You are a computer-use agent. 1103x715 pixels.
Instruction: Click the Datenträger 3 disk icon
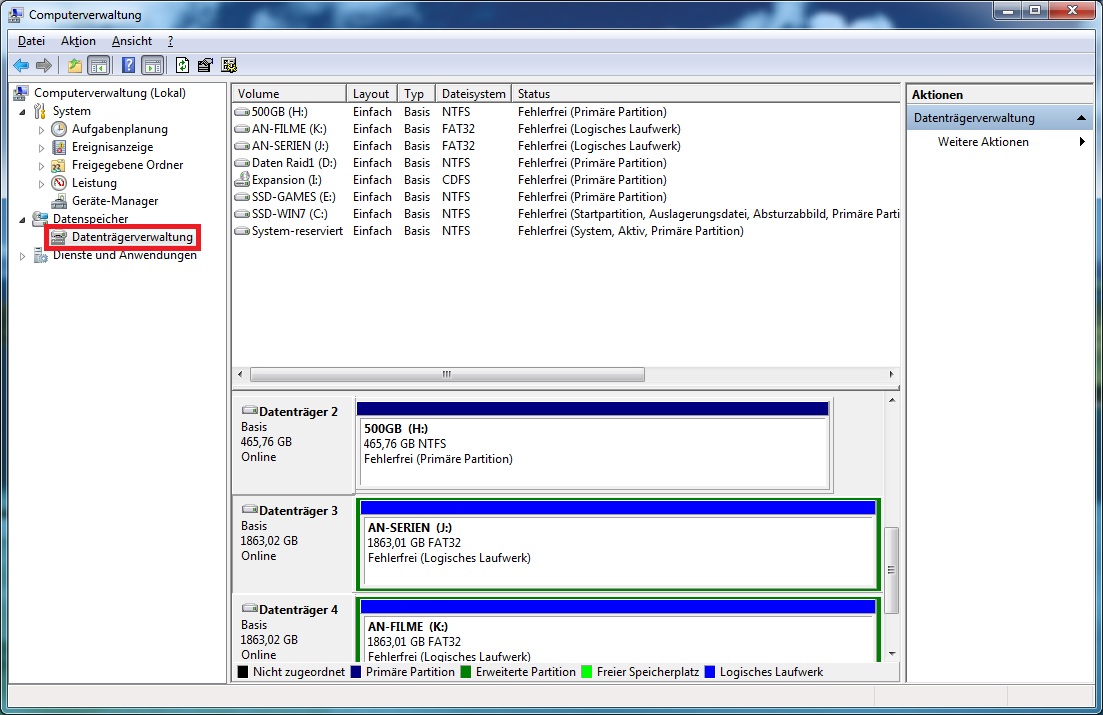coord(250,510)
